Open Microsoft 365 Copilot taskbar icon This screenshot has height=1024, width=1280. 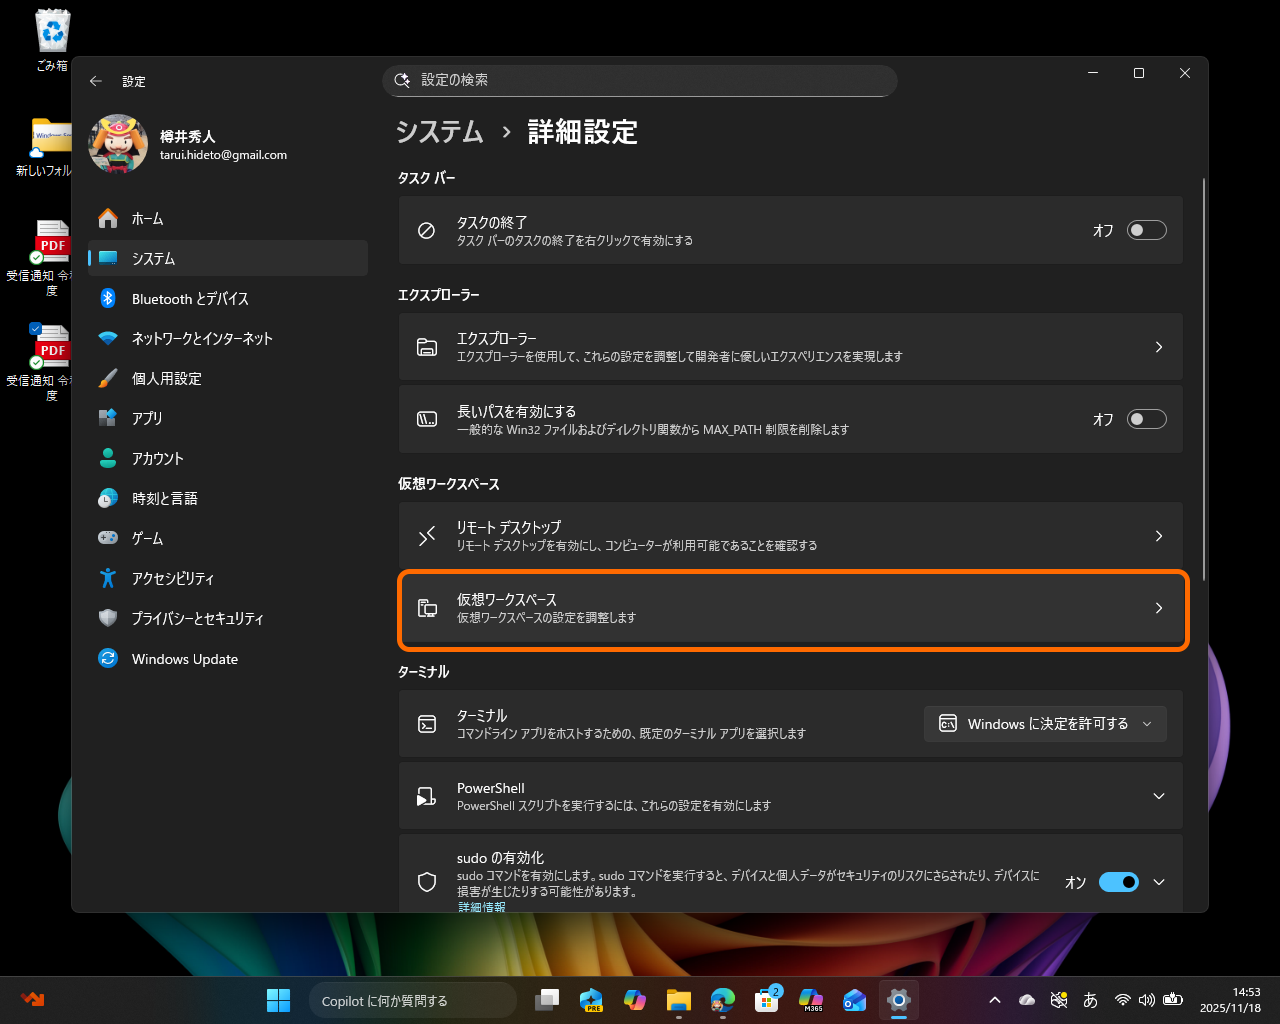tap(811, 1000)
